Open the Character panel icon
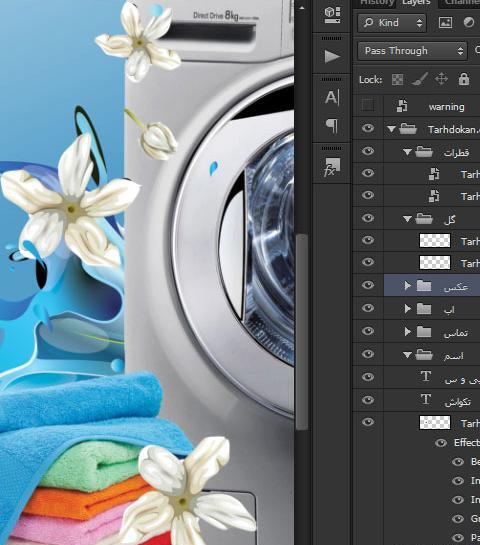Viewport: 480px width, 545px height. pyautogui.click(x=332, y=97)
